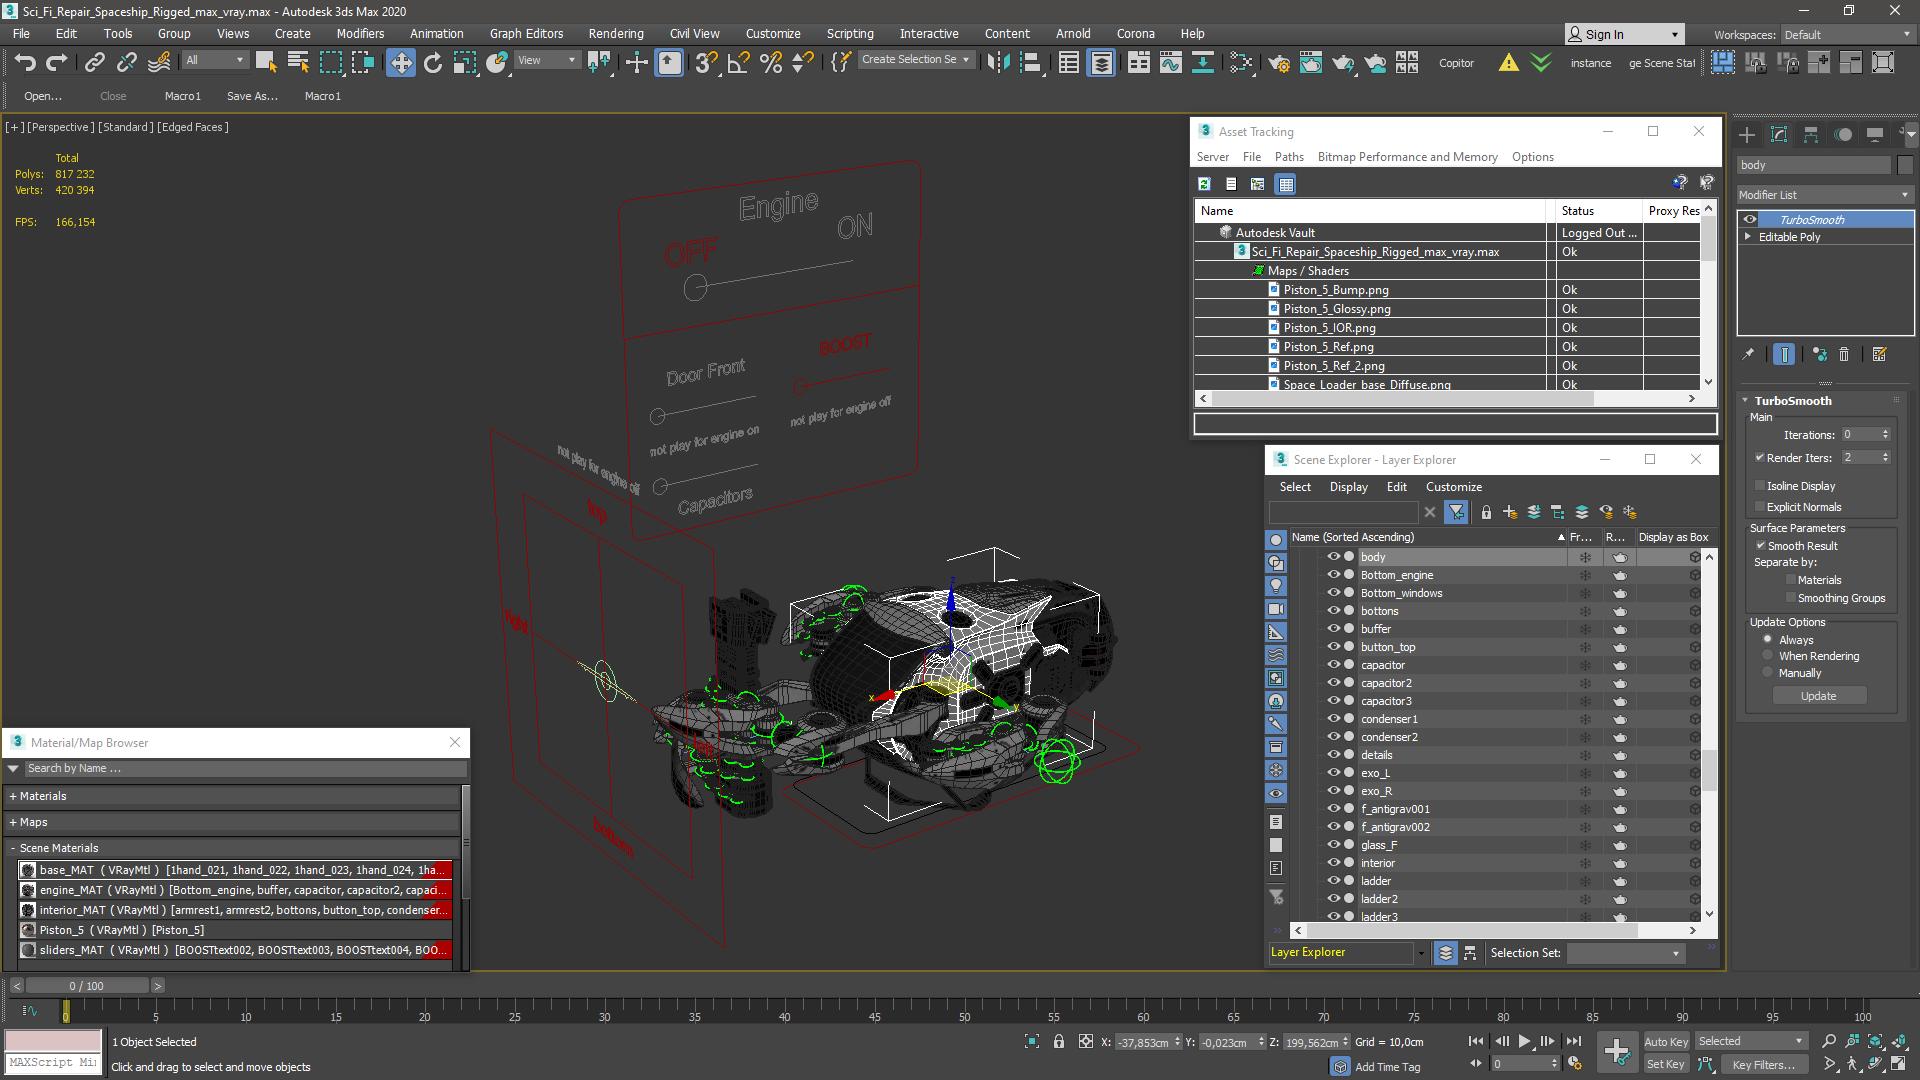Click the Scene Explorer filter funnel icon

pyautogui.click(x=1457, y=512)
